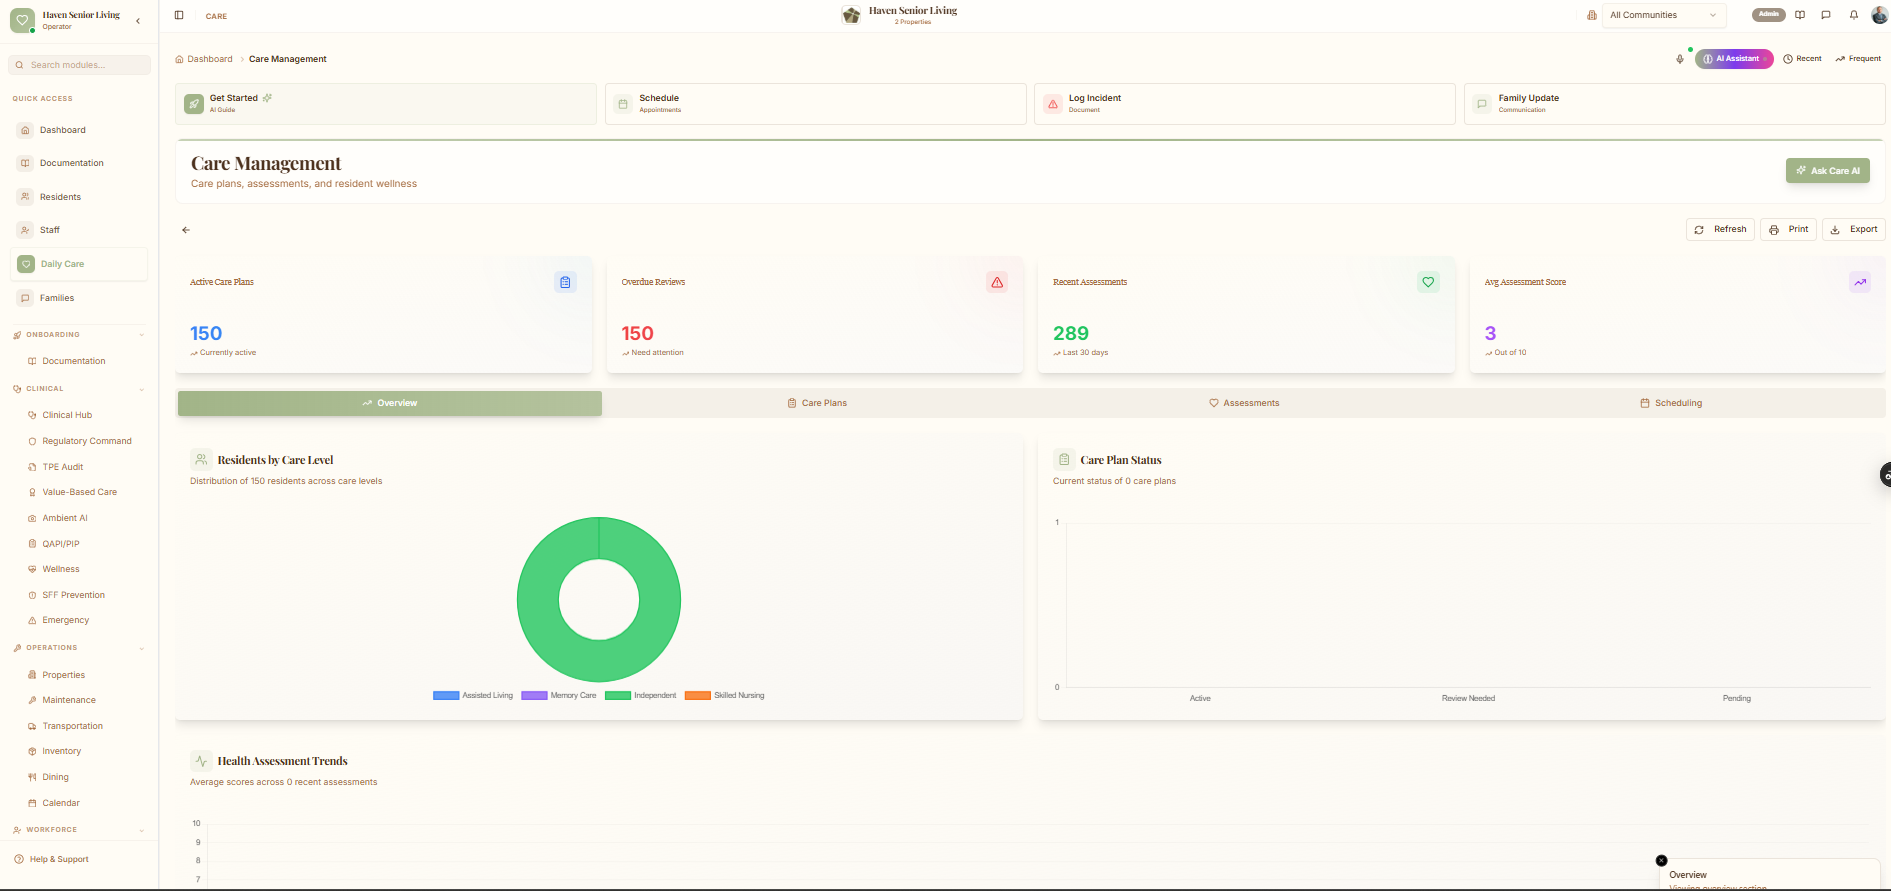Switch to the Overview tab

click(x=390, y=403)
